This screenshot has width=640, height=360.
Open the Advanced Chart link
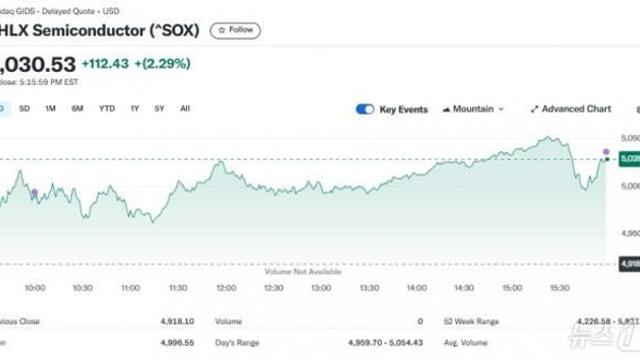(571, 109)
